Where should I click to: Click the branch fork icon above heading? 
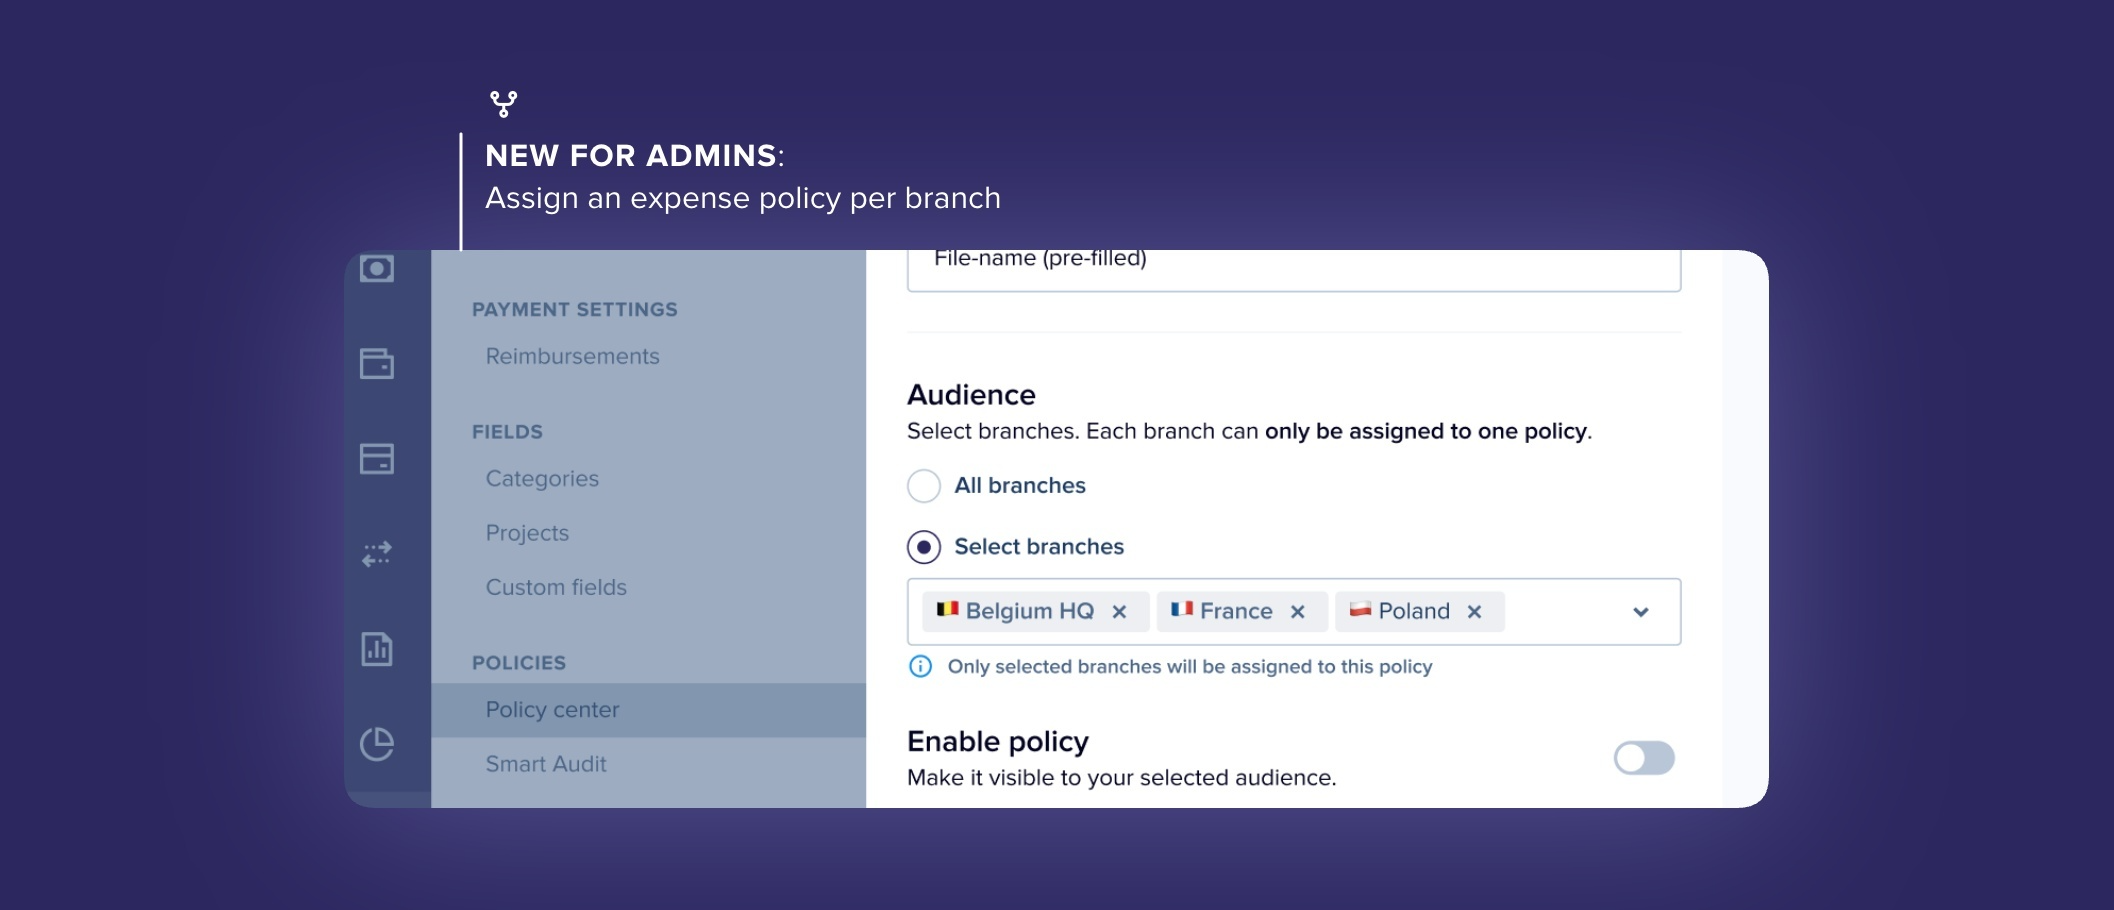tap(503, 104)
